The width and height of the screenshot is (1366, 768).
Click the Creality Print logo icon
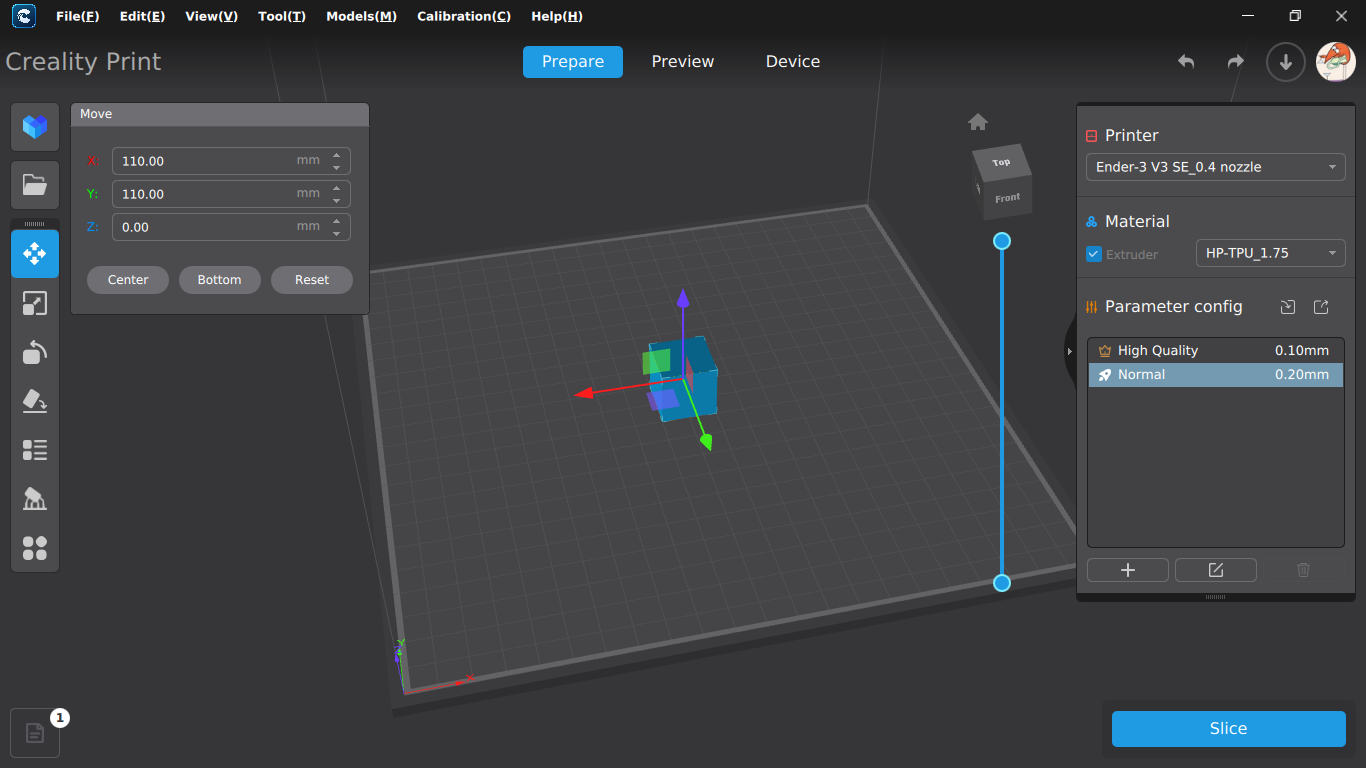24,16
